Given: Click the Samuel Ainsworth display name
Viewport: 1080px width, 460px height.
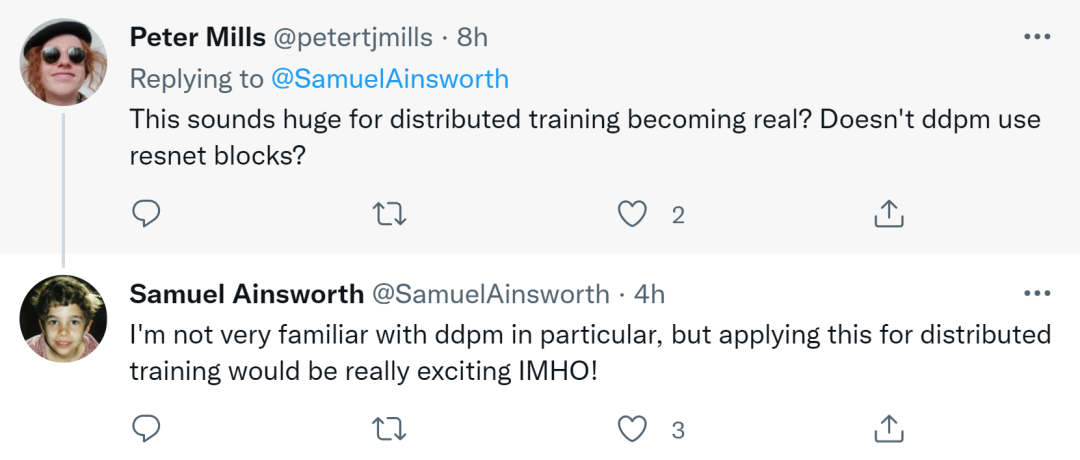Looking at the screenshot, I should pos(246,294).
